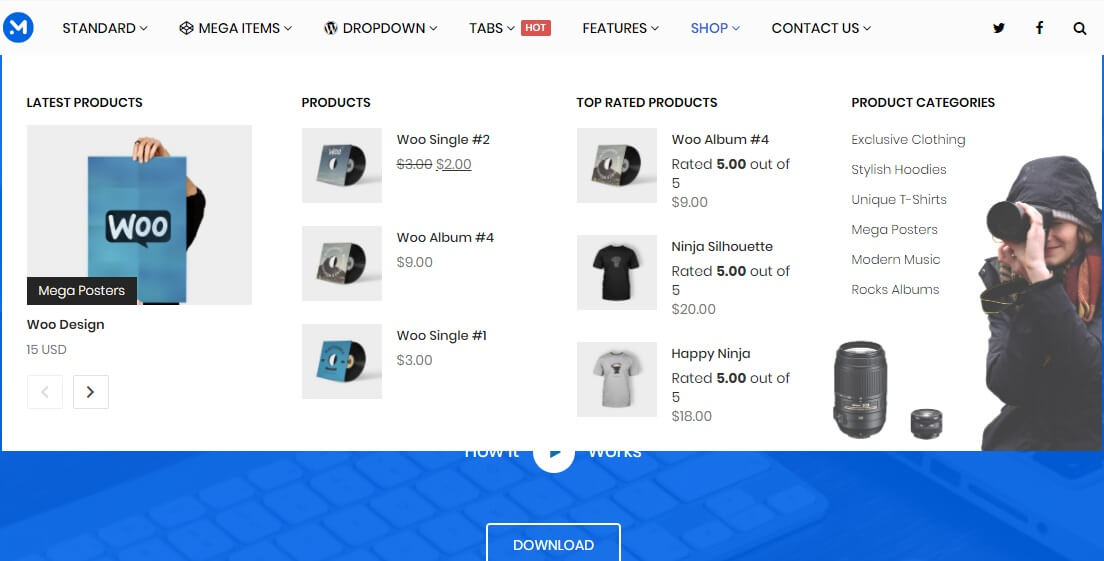Click the search magnifier icon

pyautogui.click(x=1079, y=28)
